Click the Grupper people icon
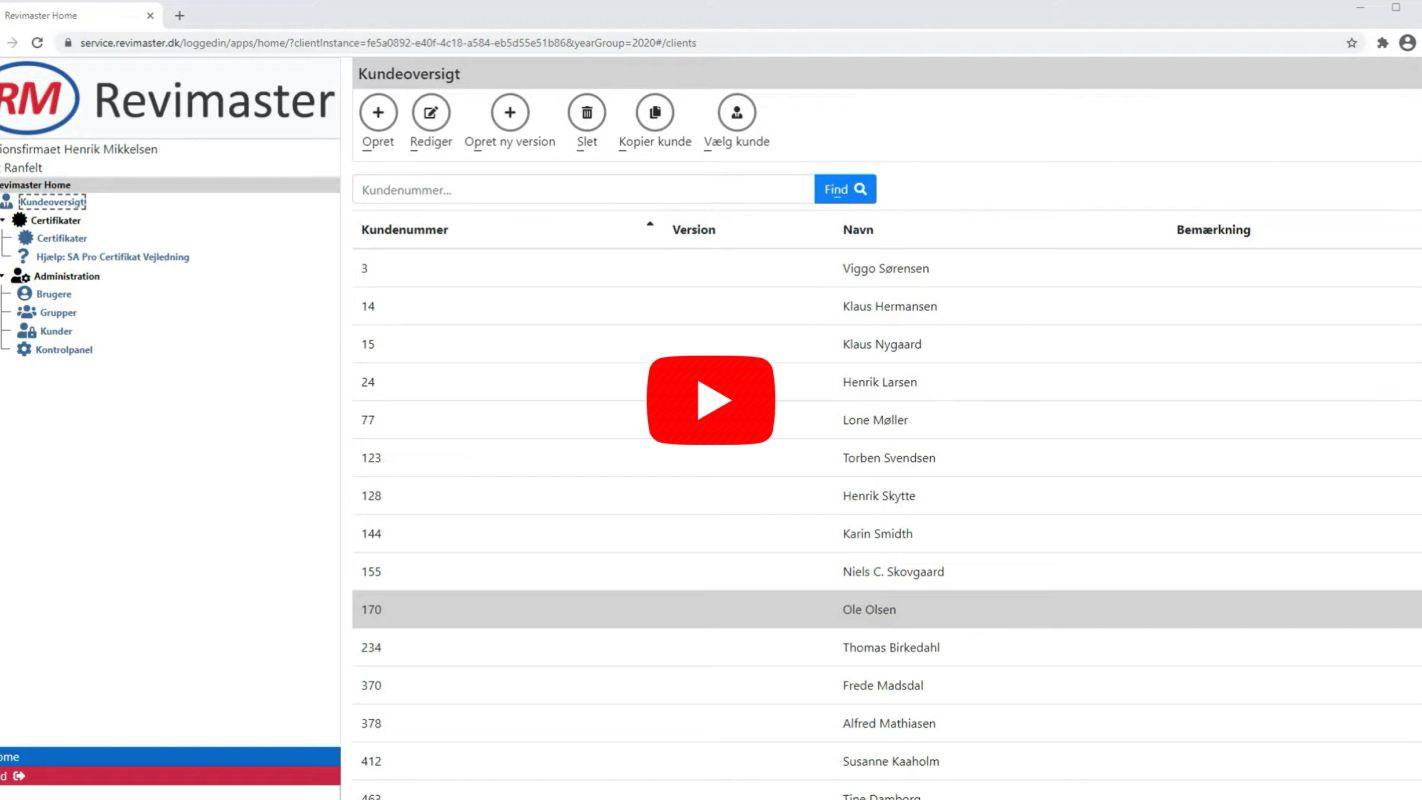Image resolution: width=1422 pixels, height=800 pixels. point(26,312)
